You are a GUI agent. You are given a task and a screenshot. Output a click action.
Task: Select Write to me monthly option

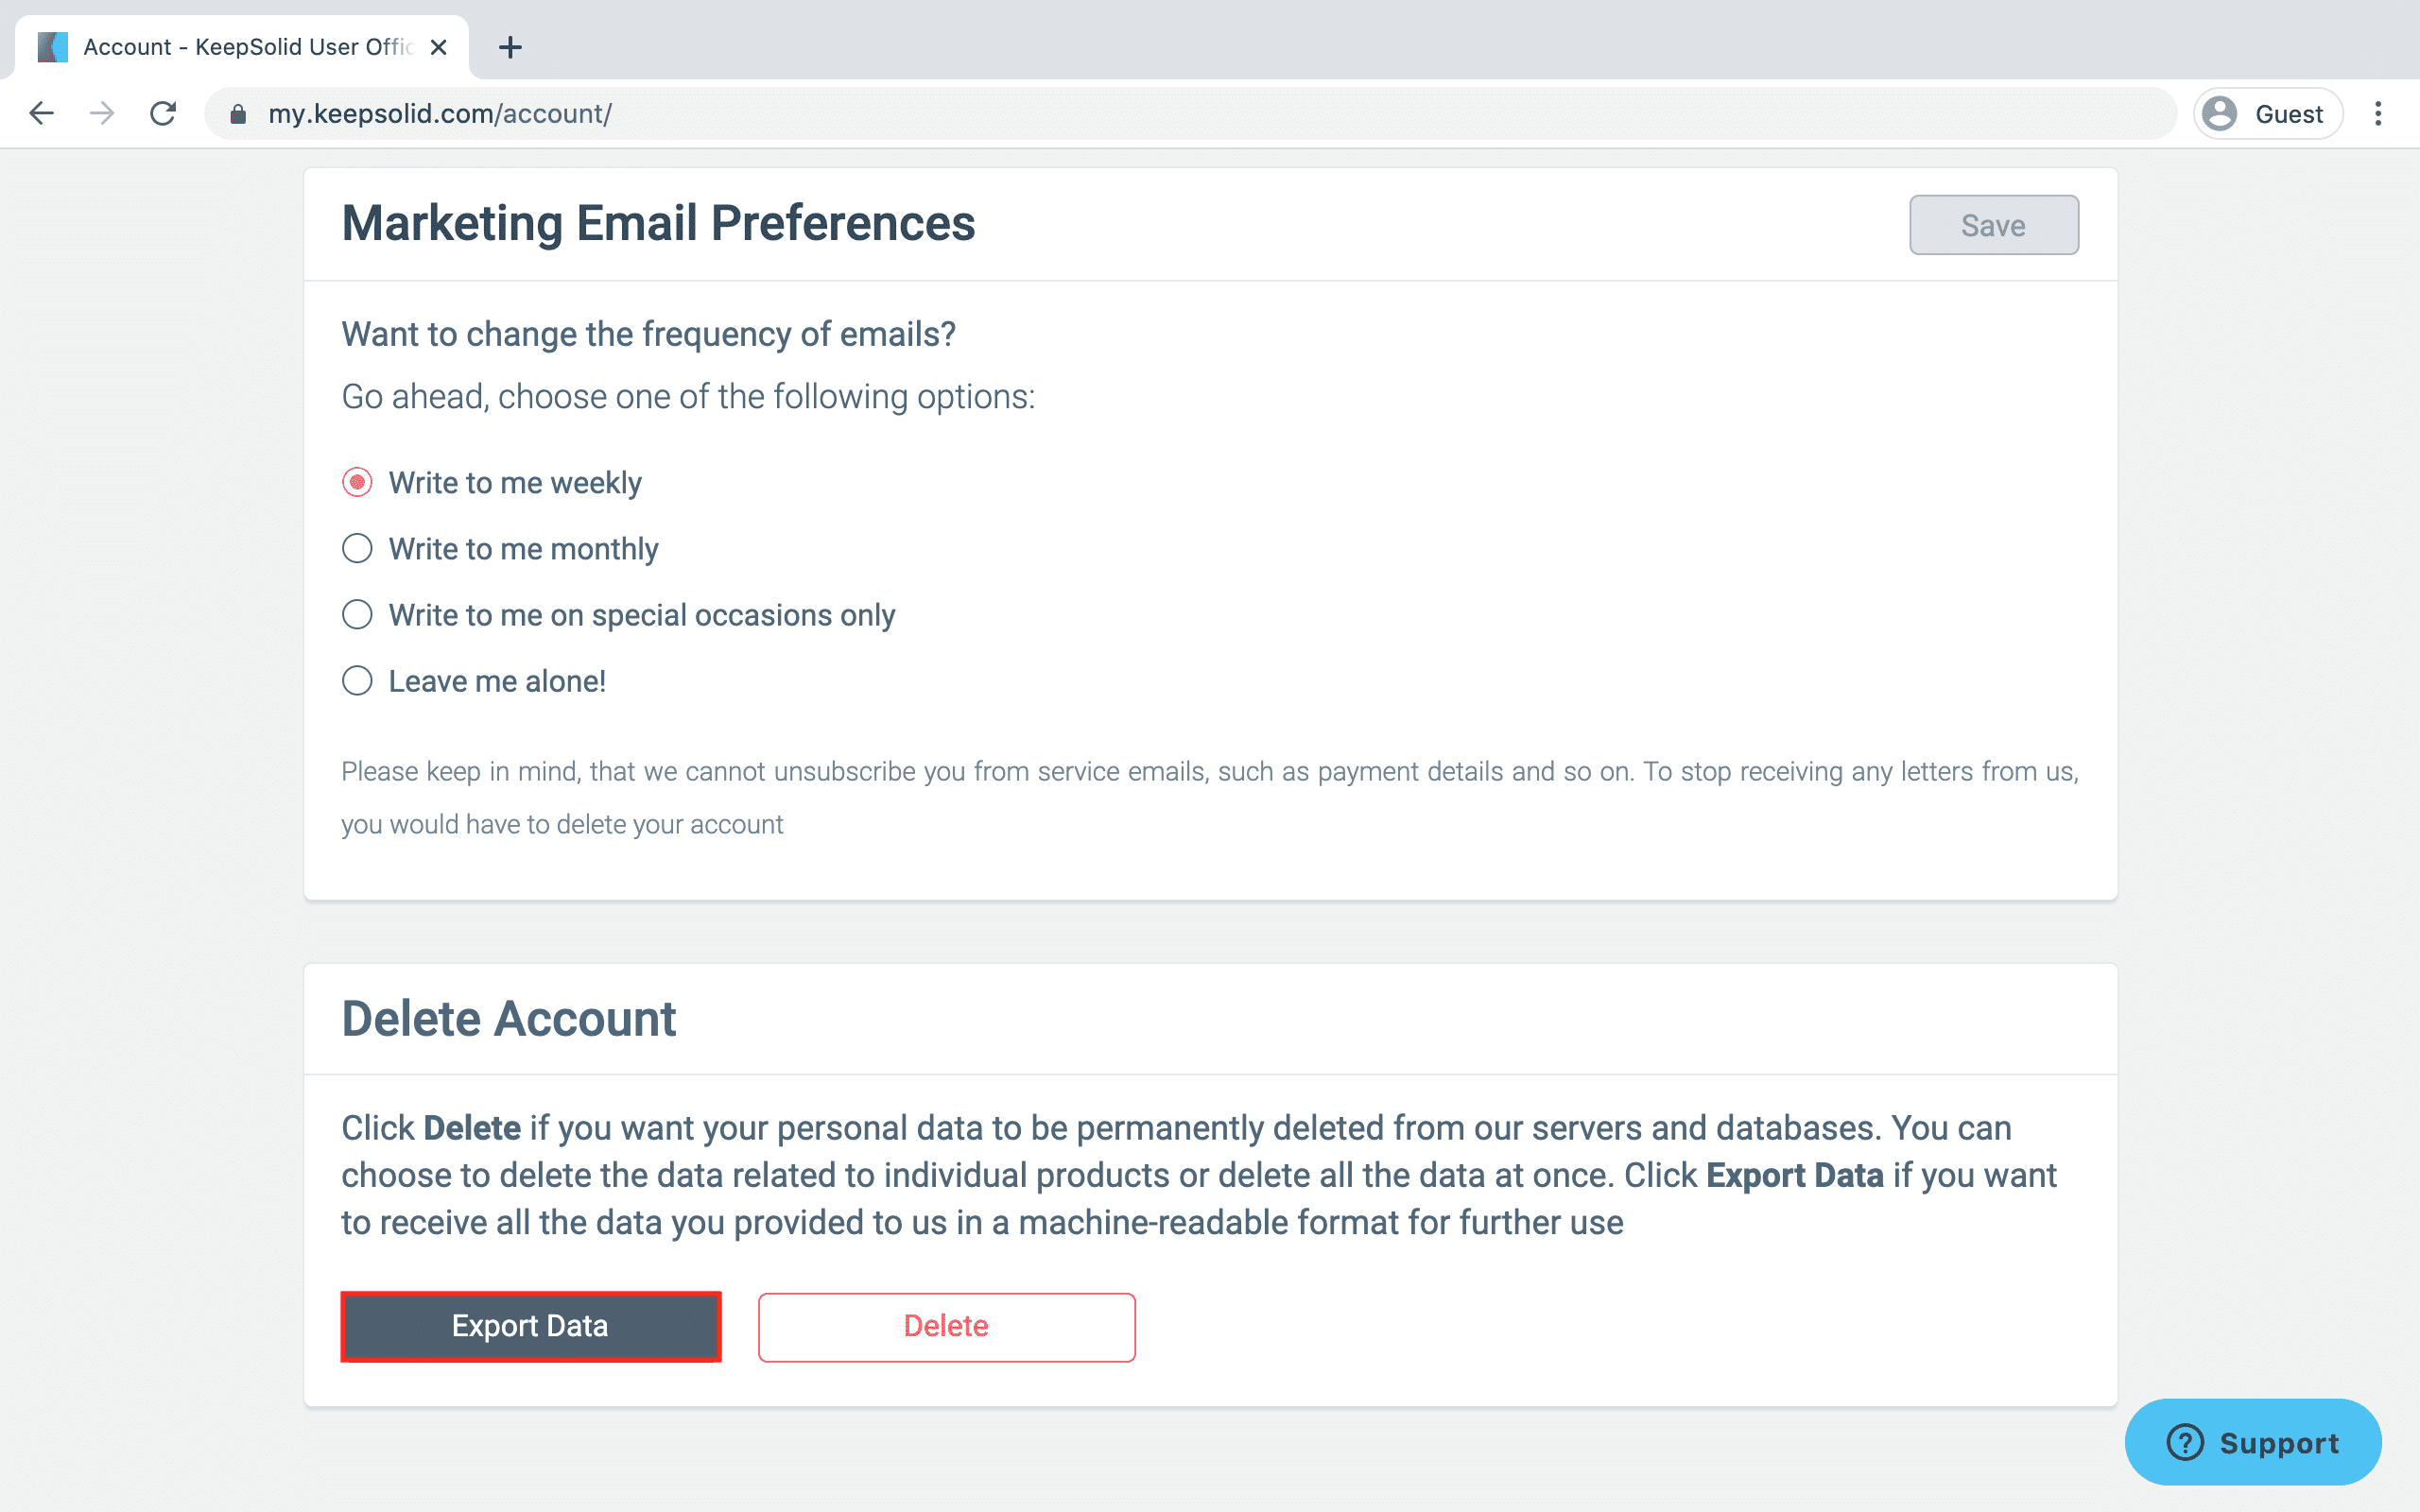[x=357, y=548]
